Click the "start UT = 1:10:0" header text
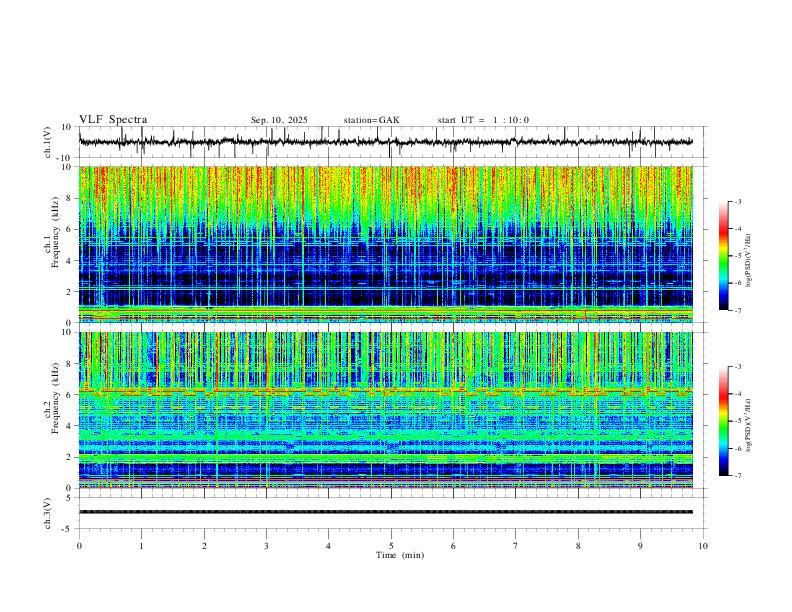792x612 pixels. point(483,120)
